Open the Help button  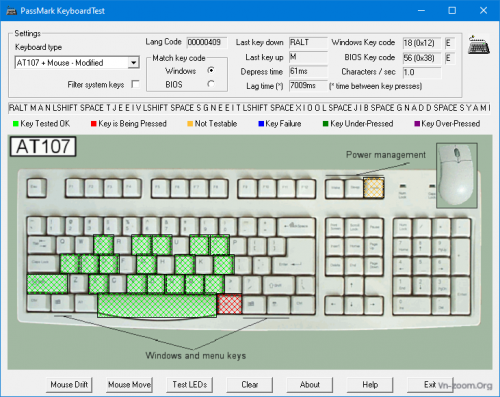(370, 385)
